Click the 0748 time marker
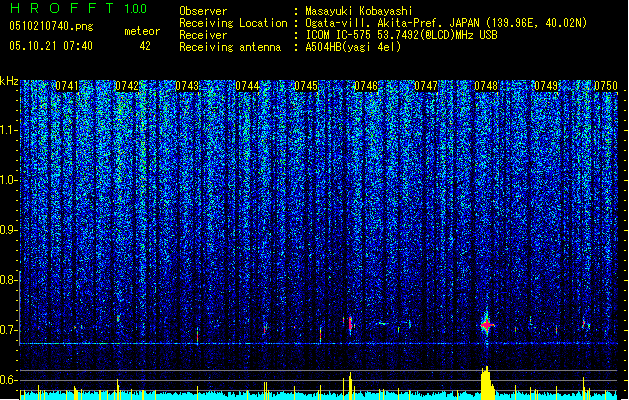This screenshot has height=400, width=629. point(486,86)
